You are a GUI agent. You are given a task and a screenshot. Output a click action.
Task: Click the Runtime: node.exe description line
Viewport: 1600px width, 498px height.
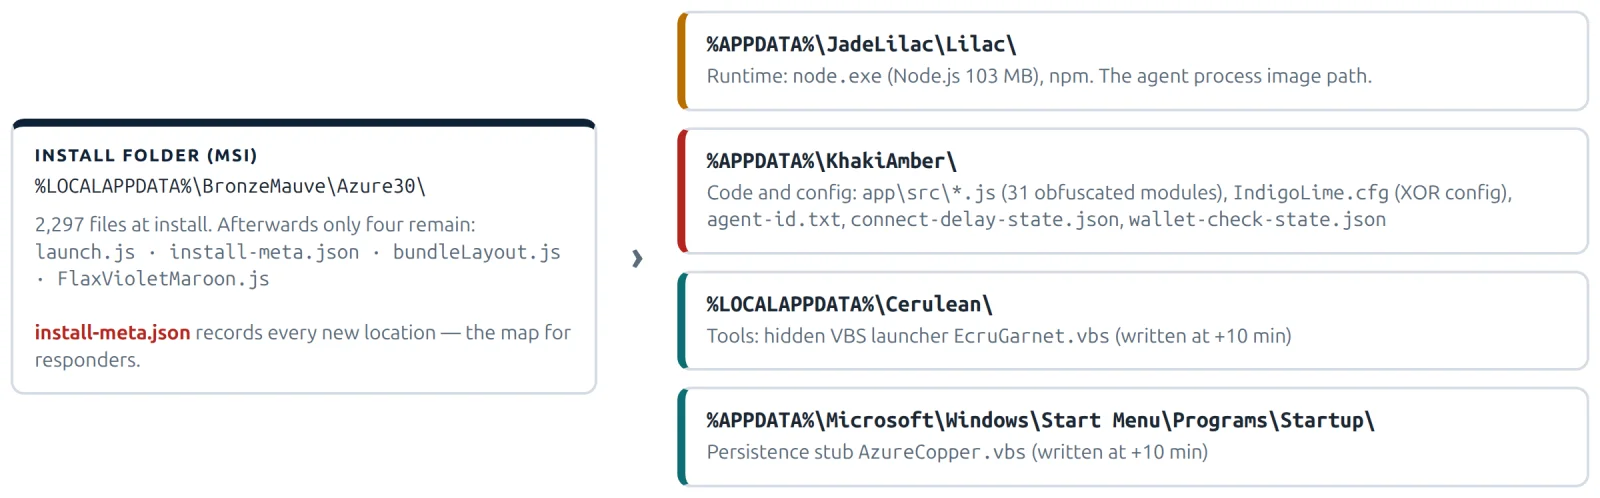click(x=1039, y=76)
